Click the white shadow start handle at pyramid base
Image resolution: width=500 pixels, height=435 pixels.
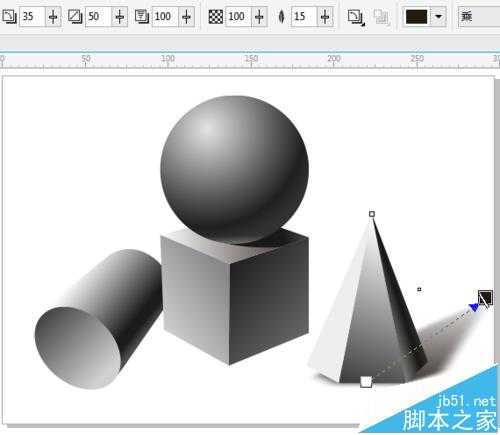pos(366,382)
